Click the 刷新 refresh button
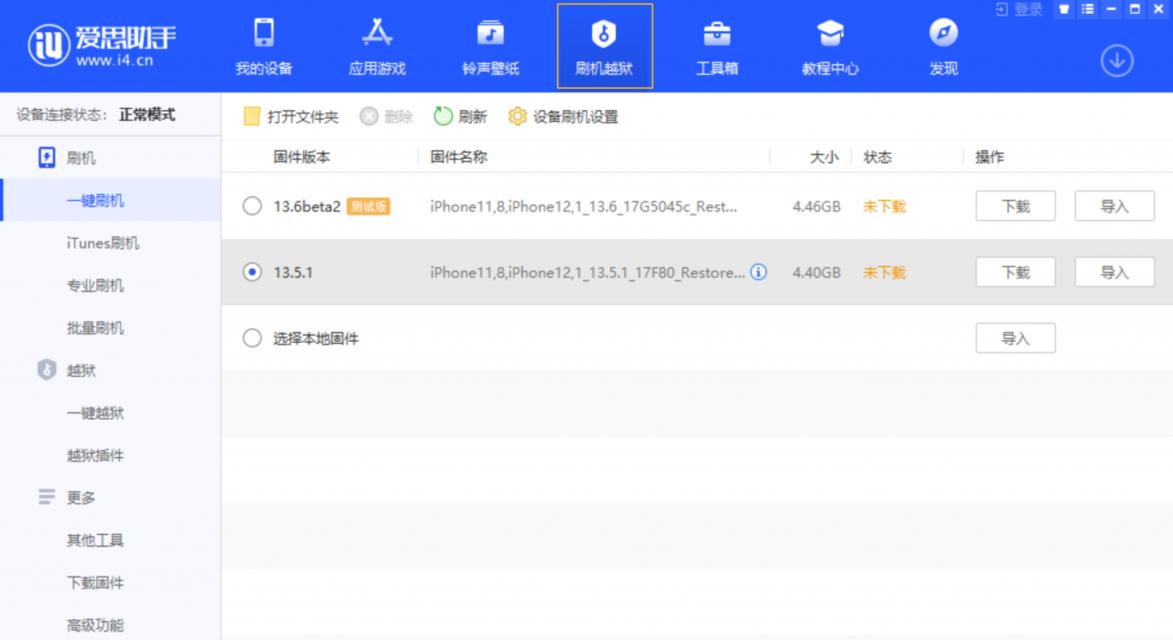The height and width of the screenshot is (640, 1173). 460,117
